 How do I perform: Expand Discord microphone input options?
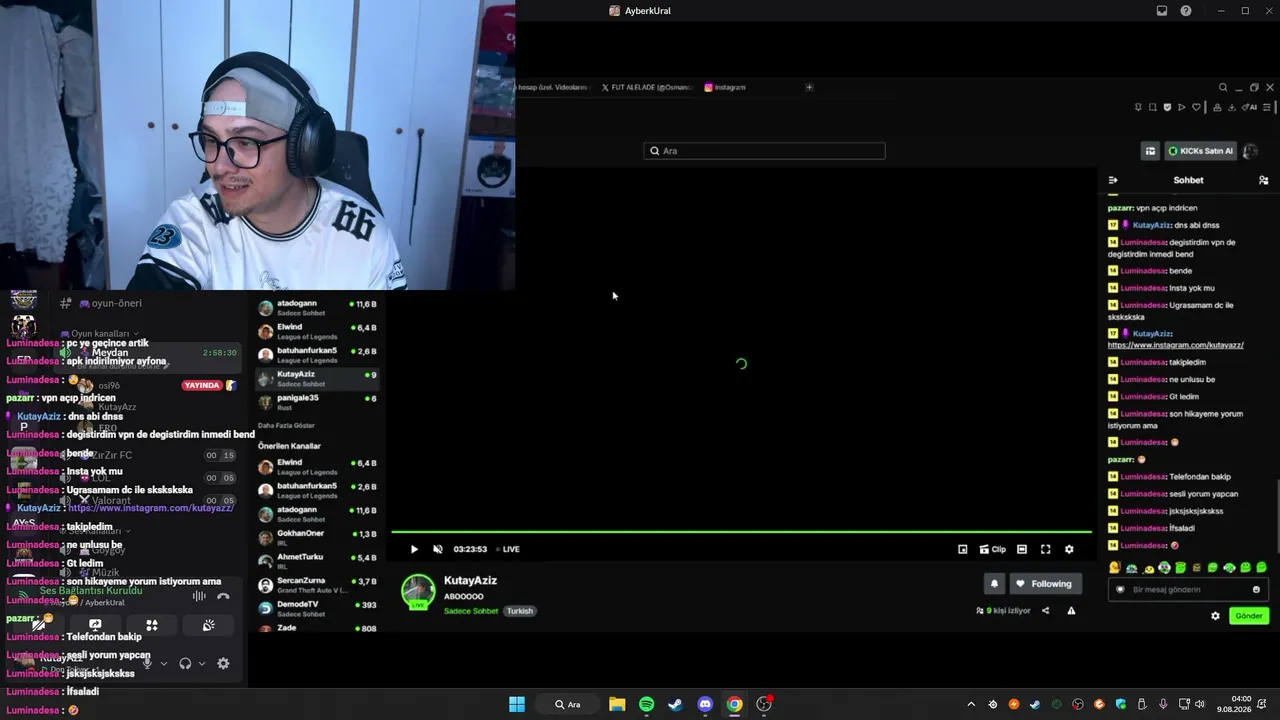164,663
